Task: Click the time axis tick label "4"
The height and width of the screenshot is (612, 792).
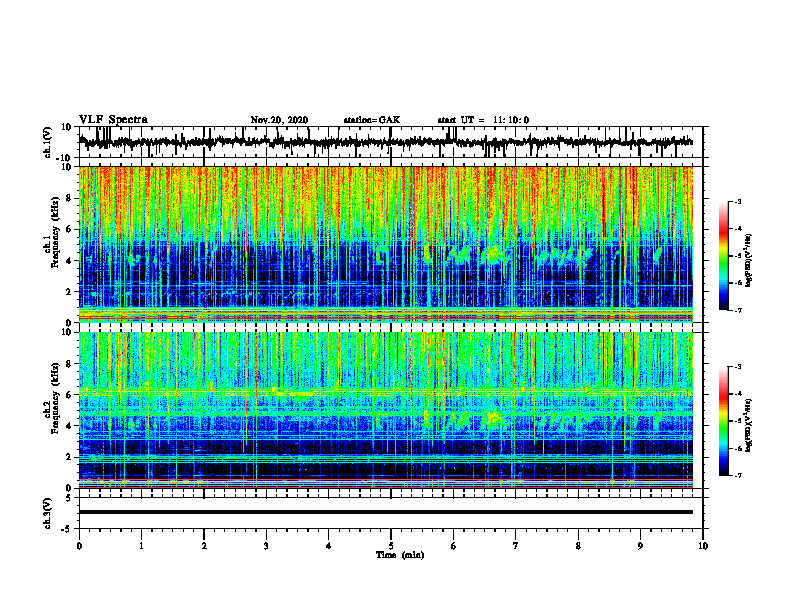Action: pos(329,546)
